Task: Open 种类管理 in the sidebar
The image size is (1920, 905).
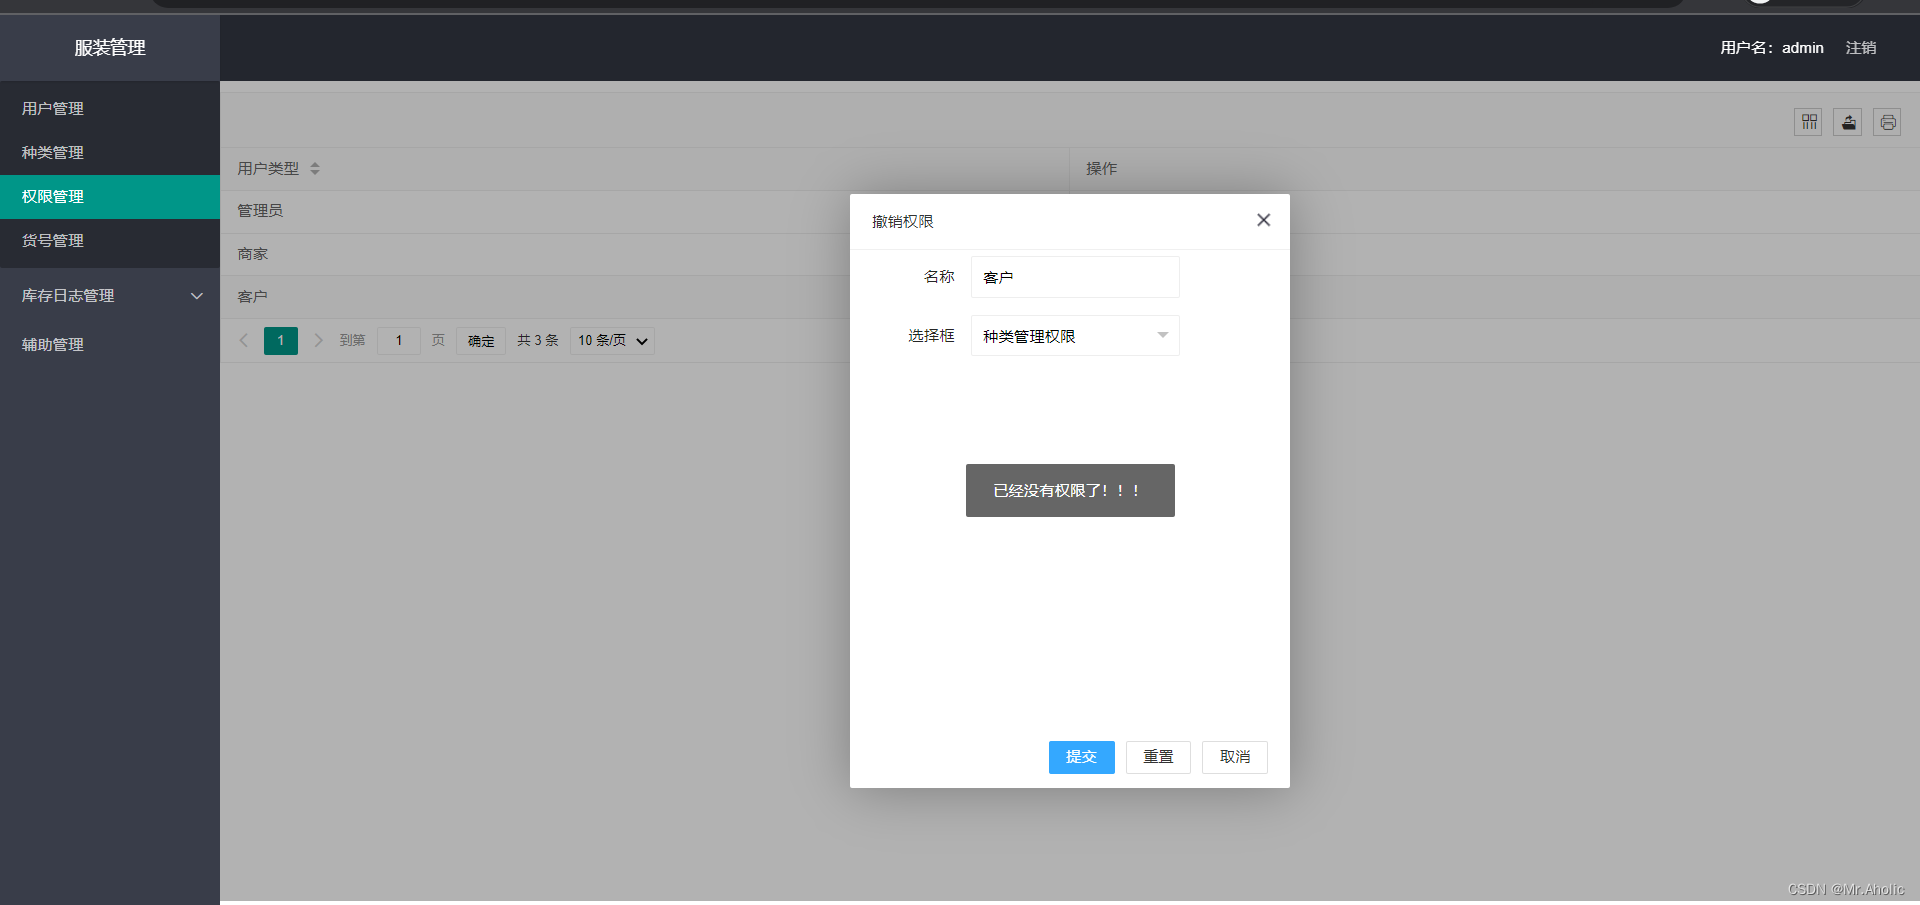Action: pos(110,152)
